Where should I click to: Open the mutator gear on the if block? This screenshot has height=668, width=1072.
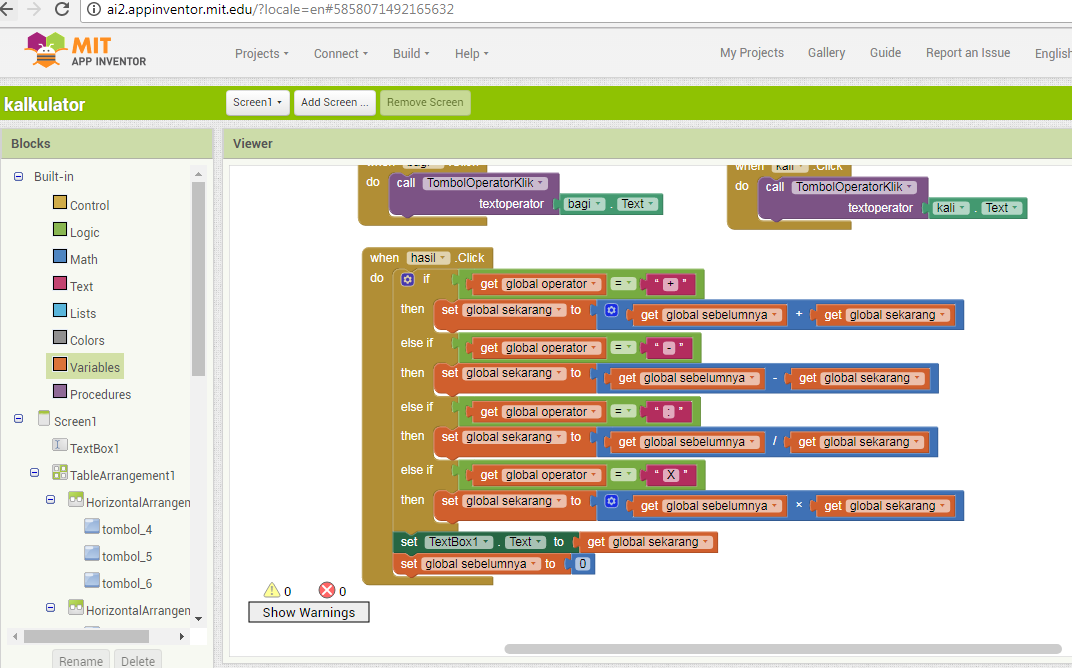click(407, 279)
